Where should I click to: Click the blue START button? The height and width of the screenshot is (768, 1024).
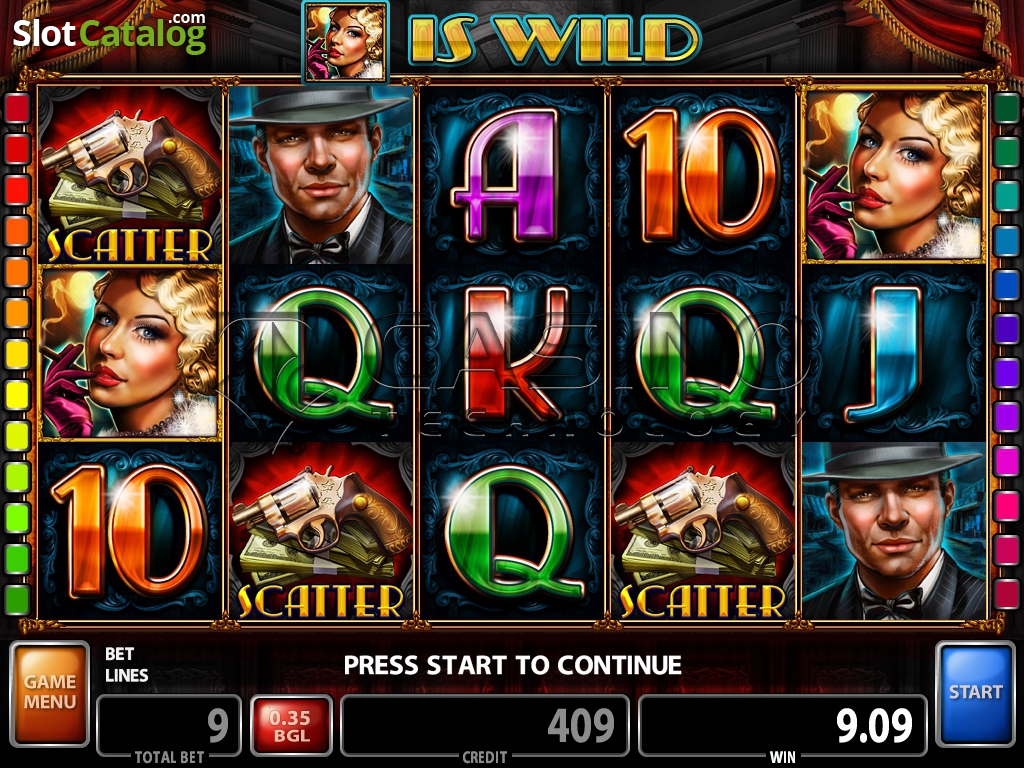coord(975,694)
